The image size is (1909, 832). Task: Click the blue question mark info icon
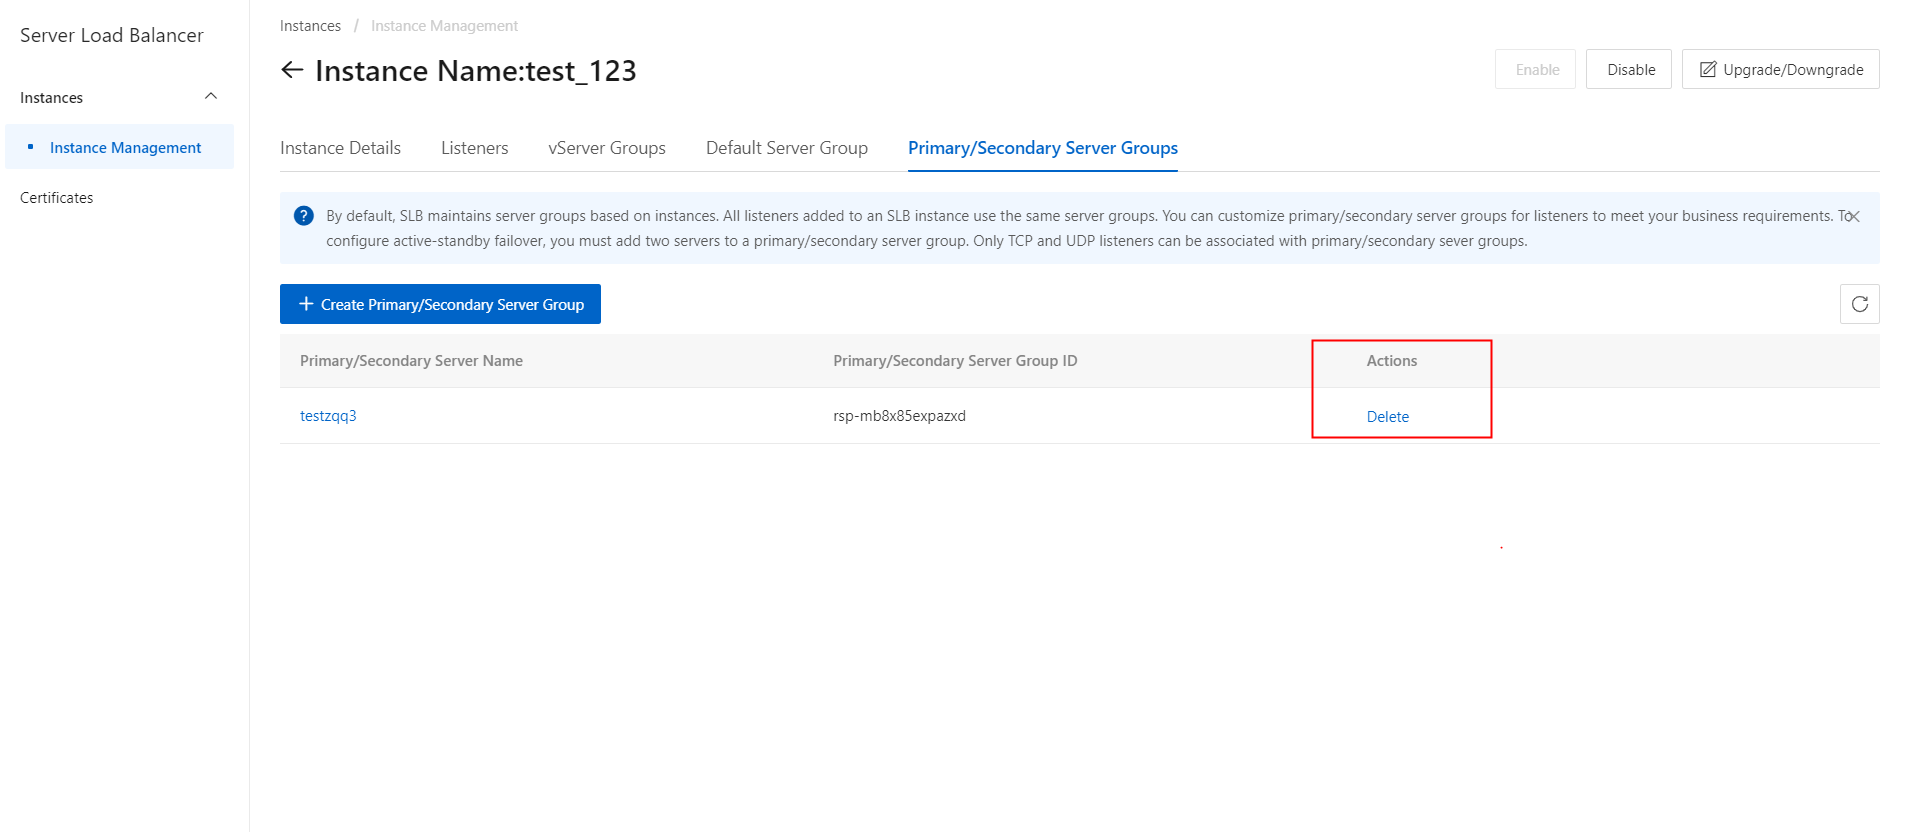(304, 216)
